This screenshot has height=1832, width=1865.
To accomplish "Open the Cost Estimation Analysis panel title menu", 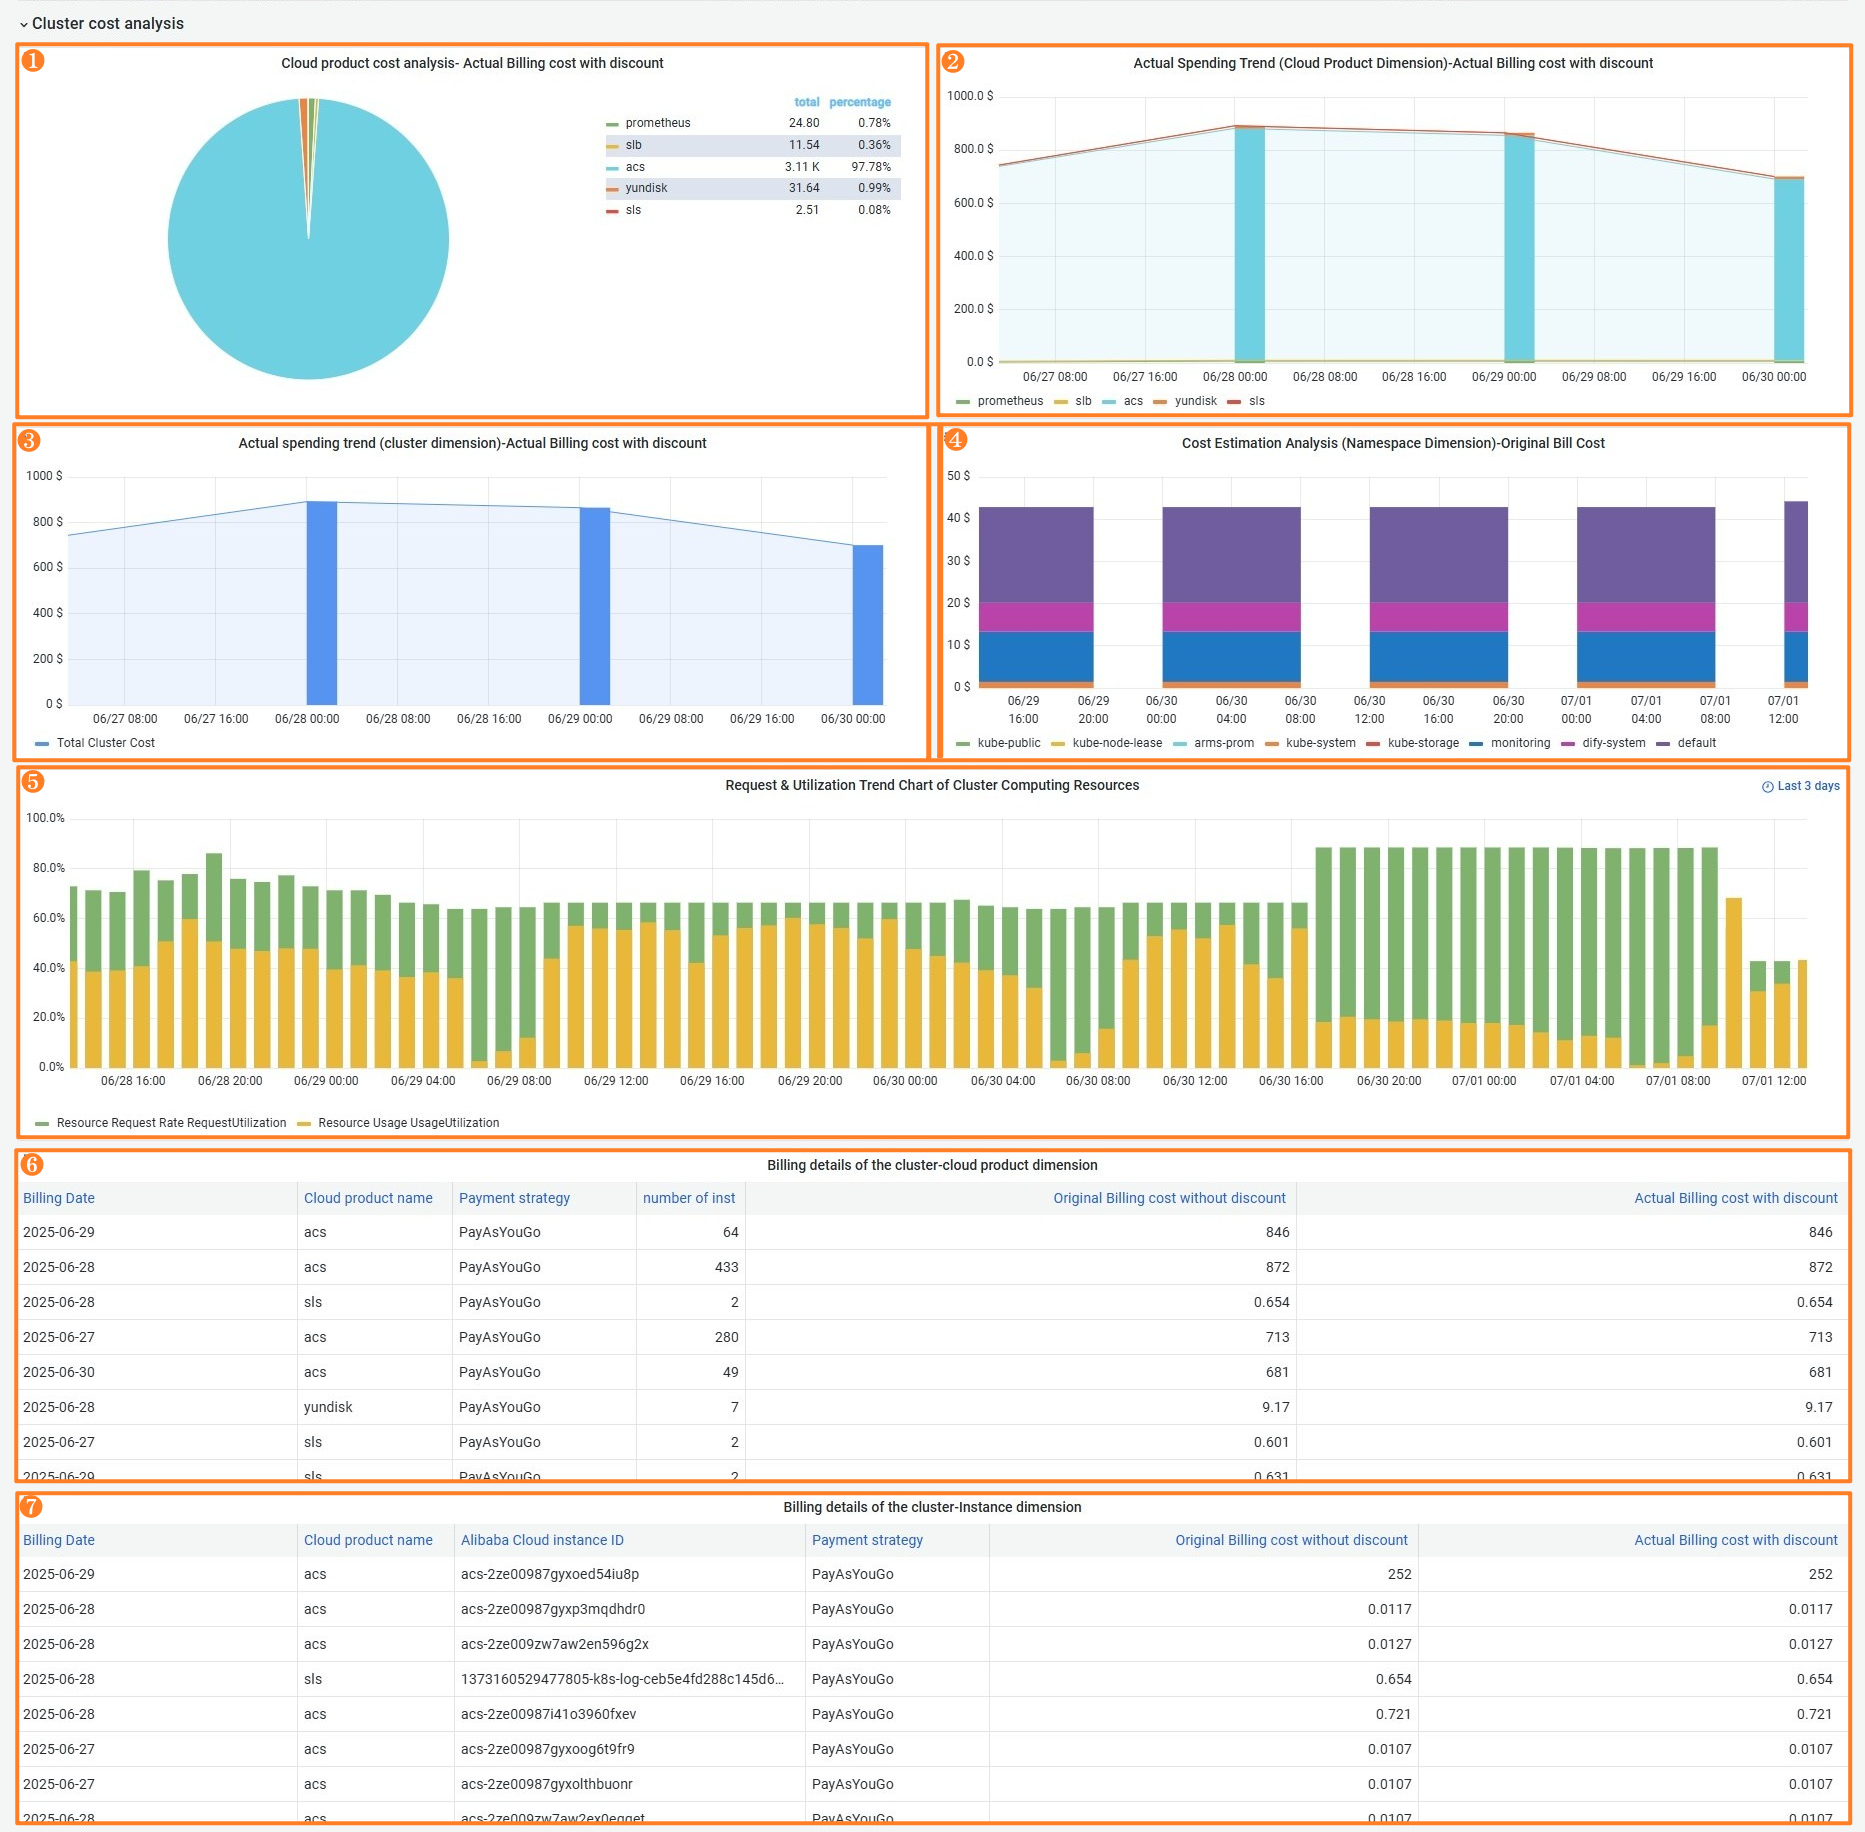I will [x=1393, y=443].
